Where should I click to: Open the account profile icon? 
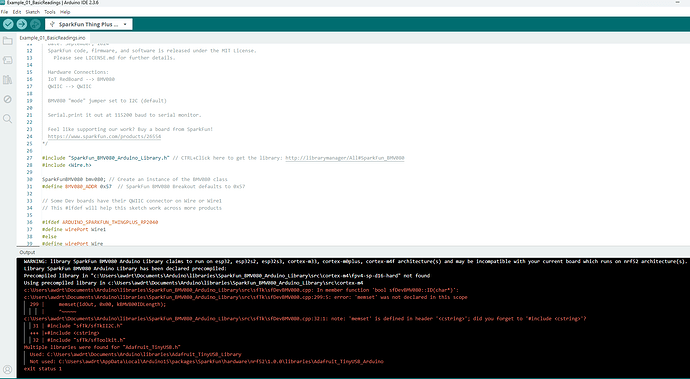pyautogui.click(x=7, y=369)
